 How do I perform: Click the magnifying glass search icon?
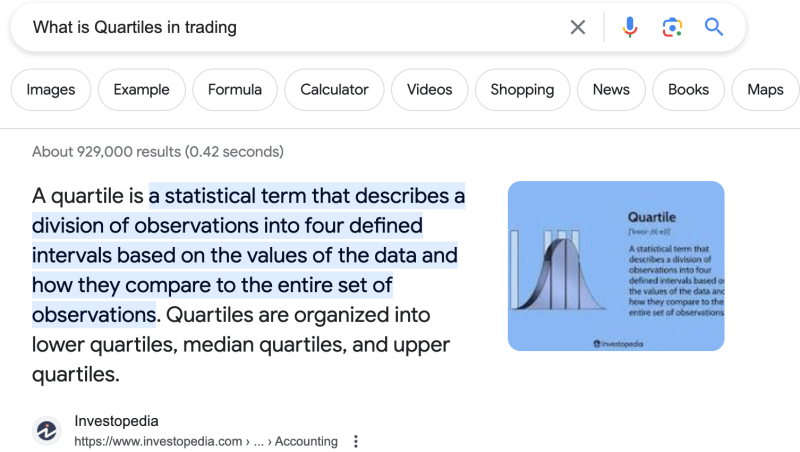click(x=714, y=28)
